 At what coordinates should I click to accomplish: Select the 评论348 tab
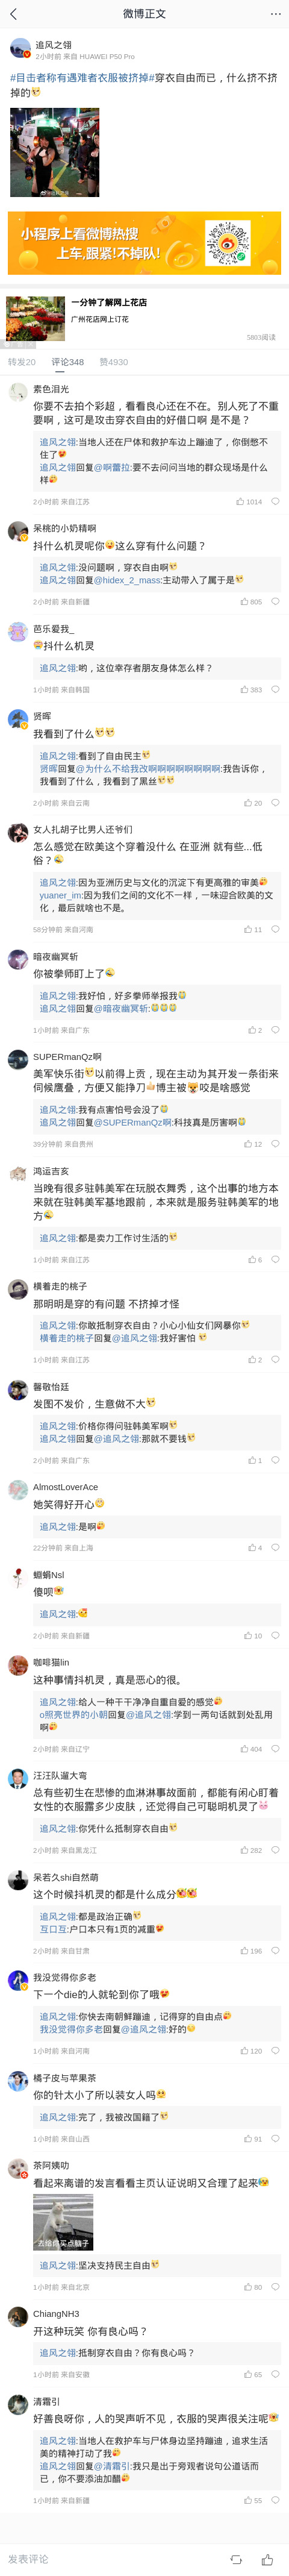point(68,362)
